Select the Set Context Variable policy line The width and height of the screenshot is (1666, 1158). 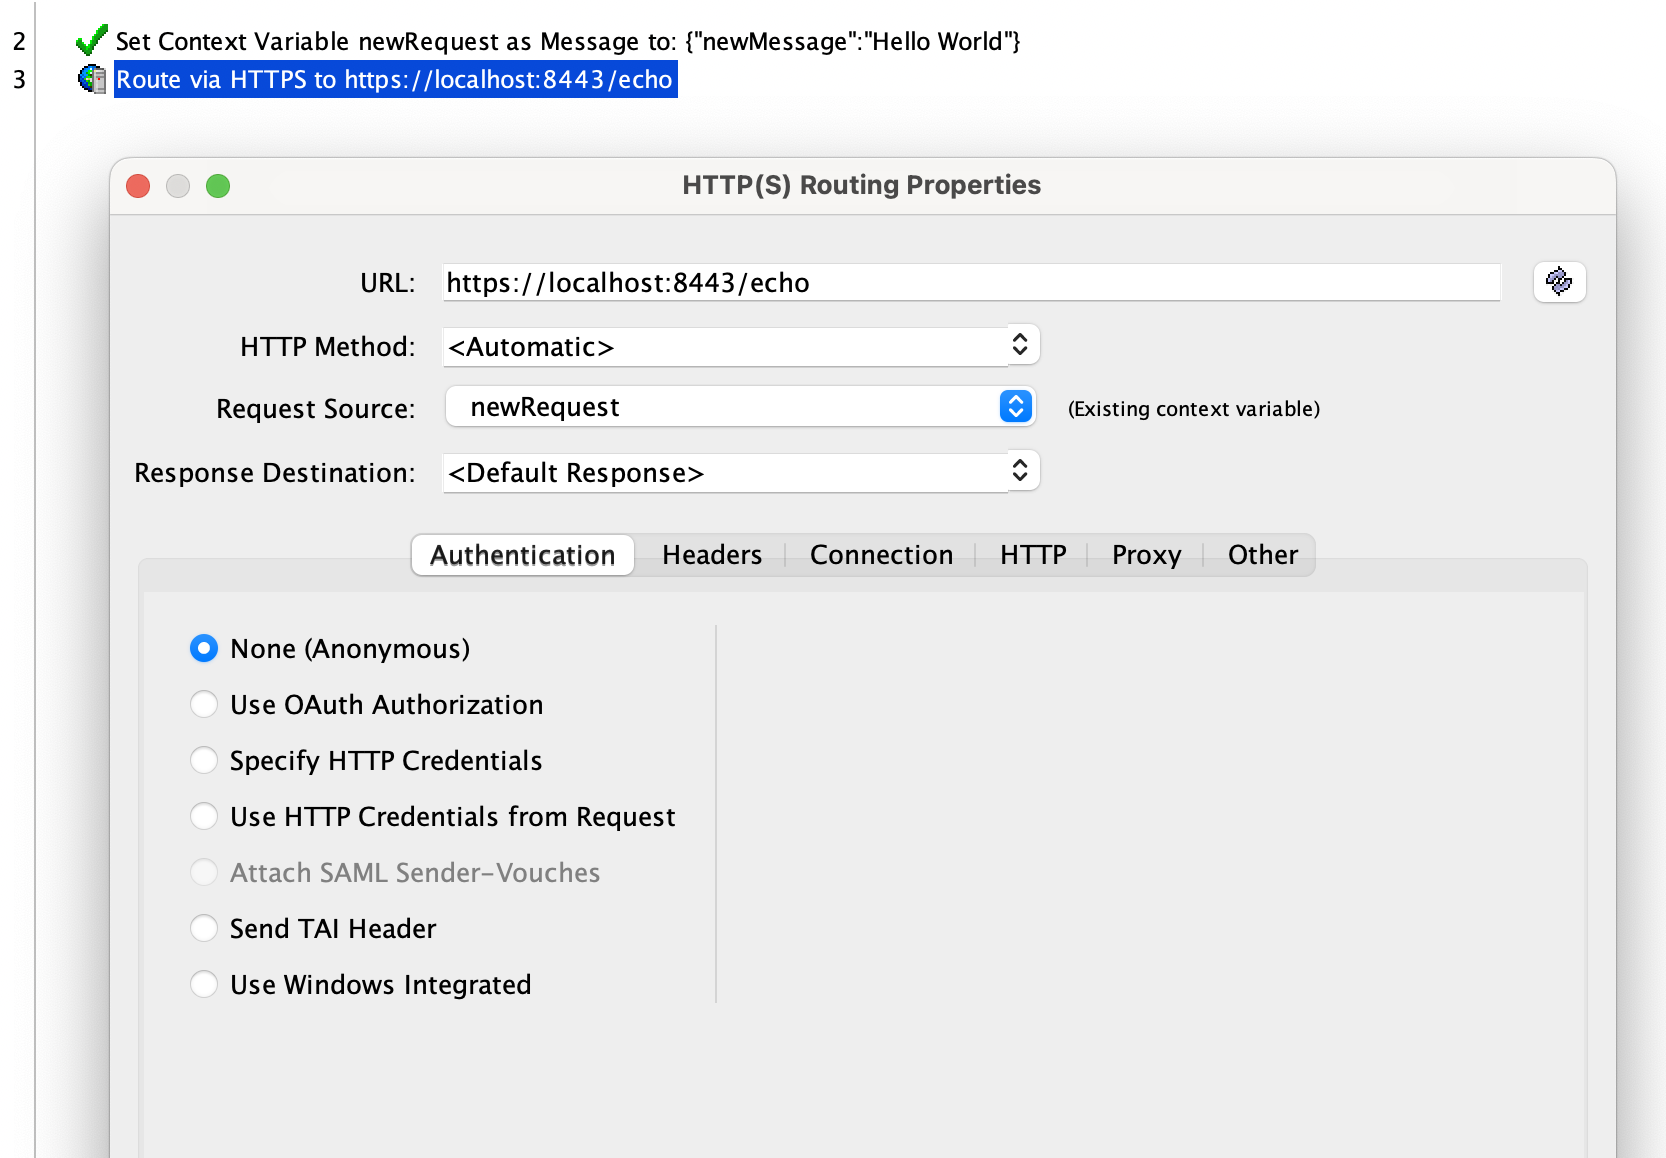[568, 41]
